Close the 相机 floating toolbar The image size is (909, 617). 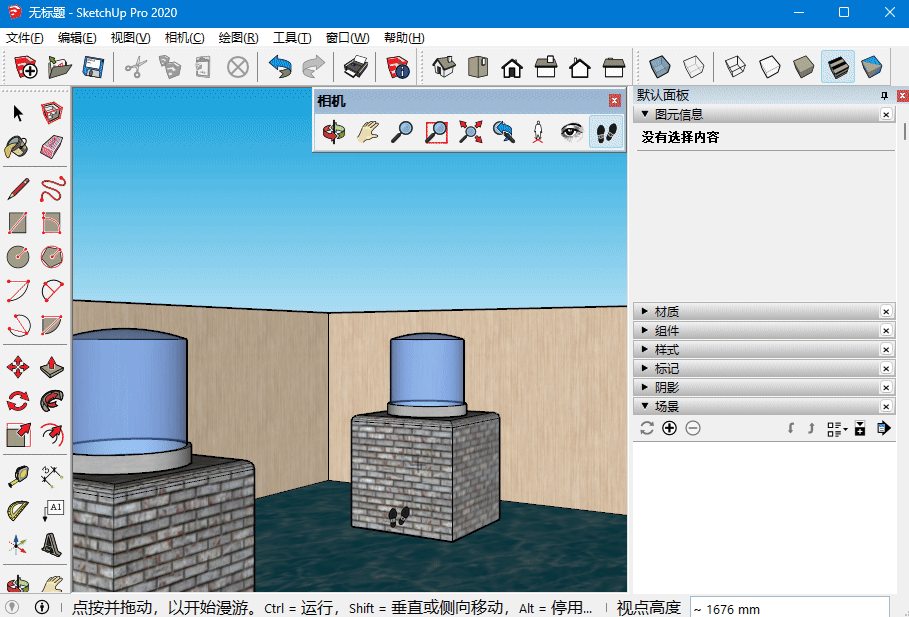click(x=615, y=100)
